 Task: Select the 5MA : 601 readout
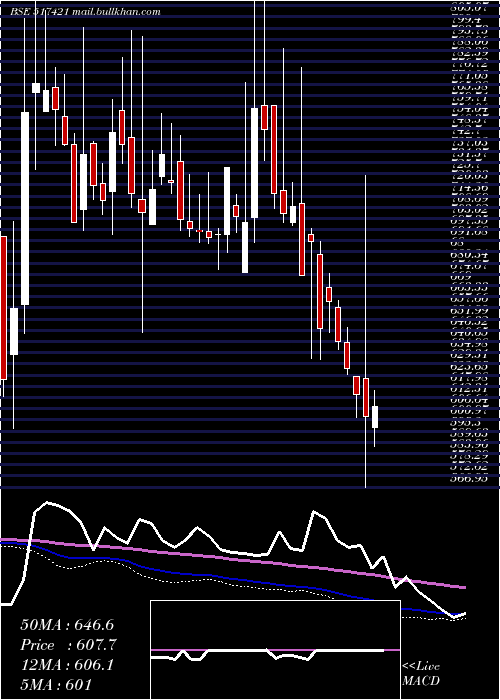56,684
